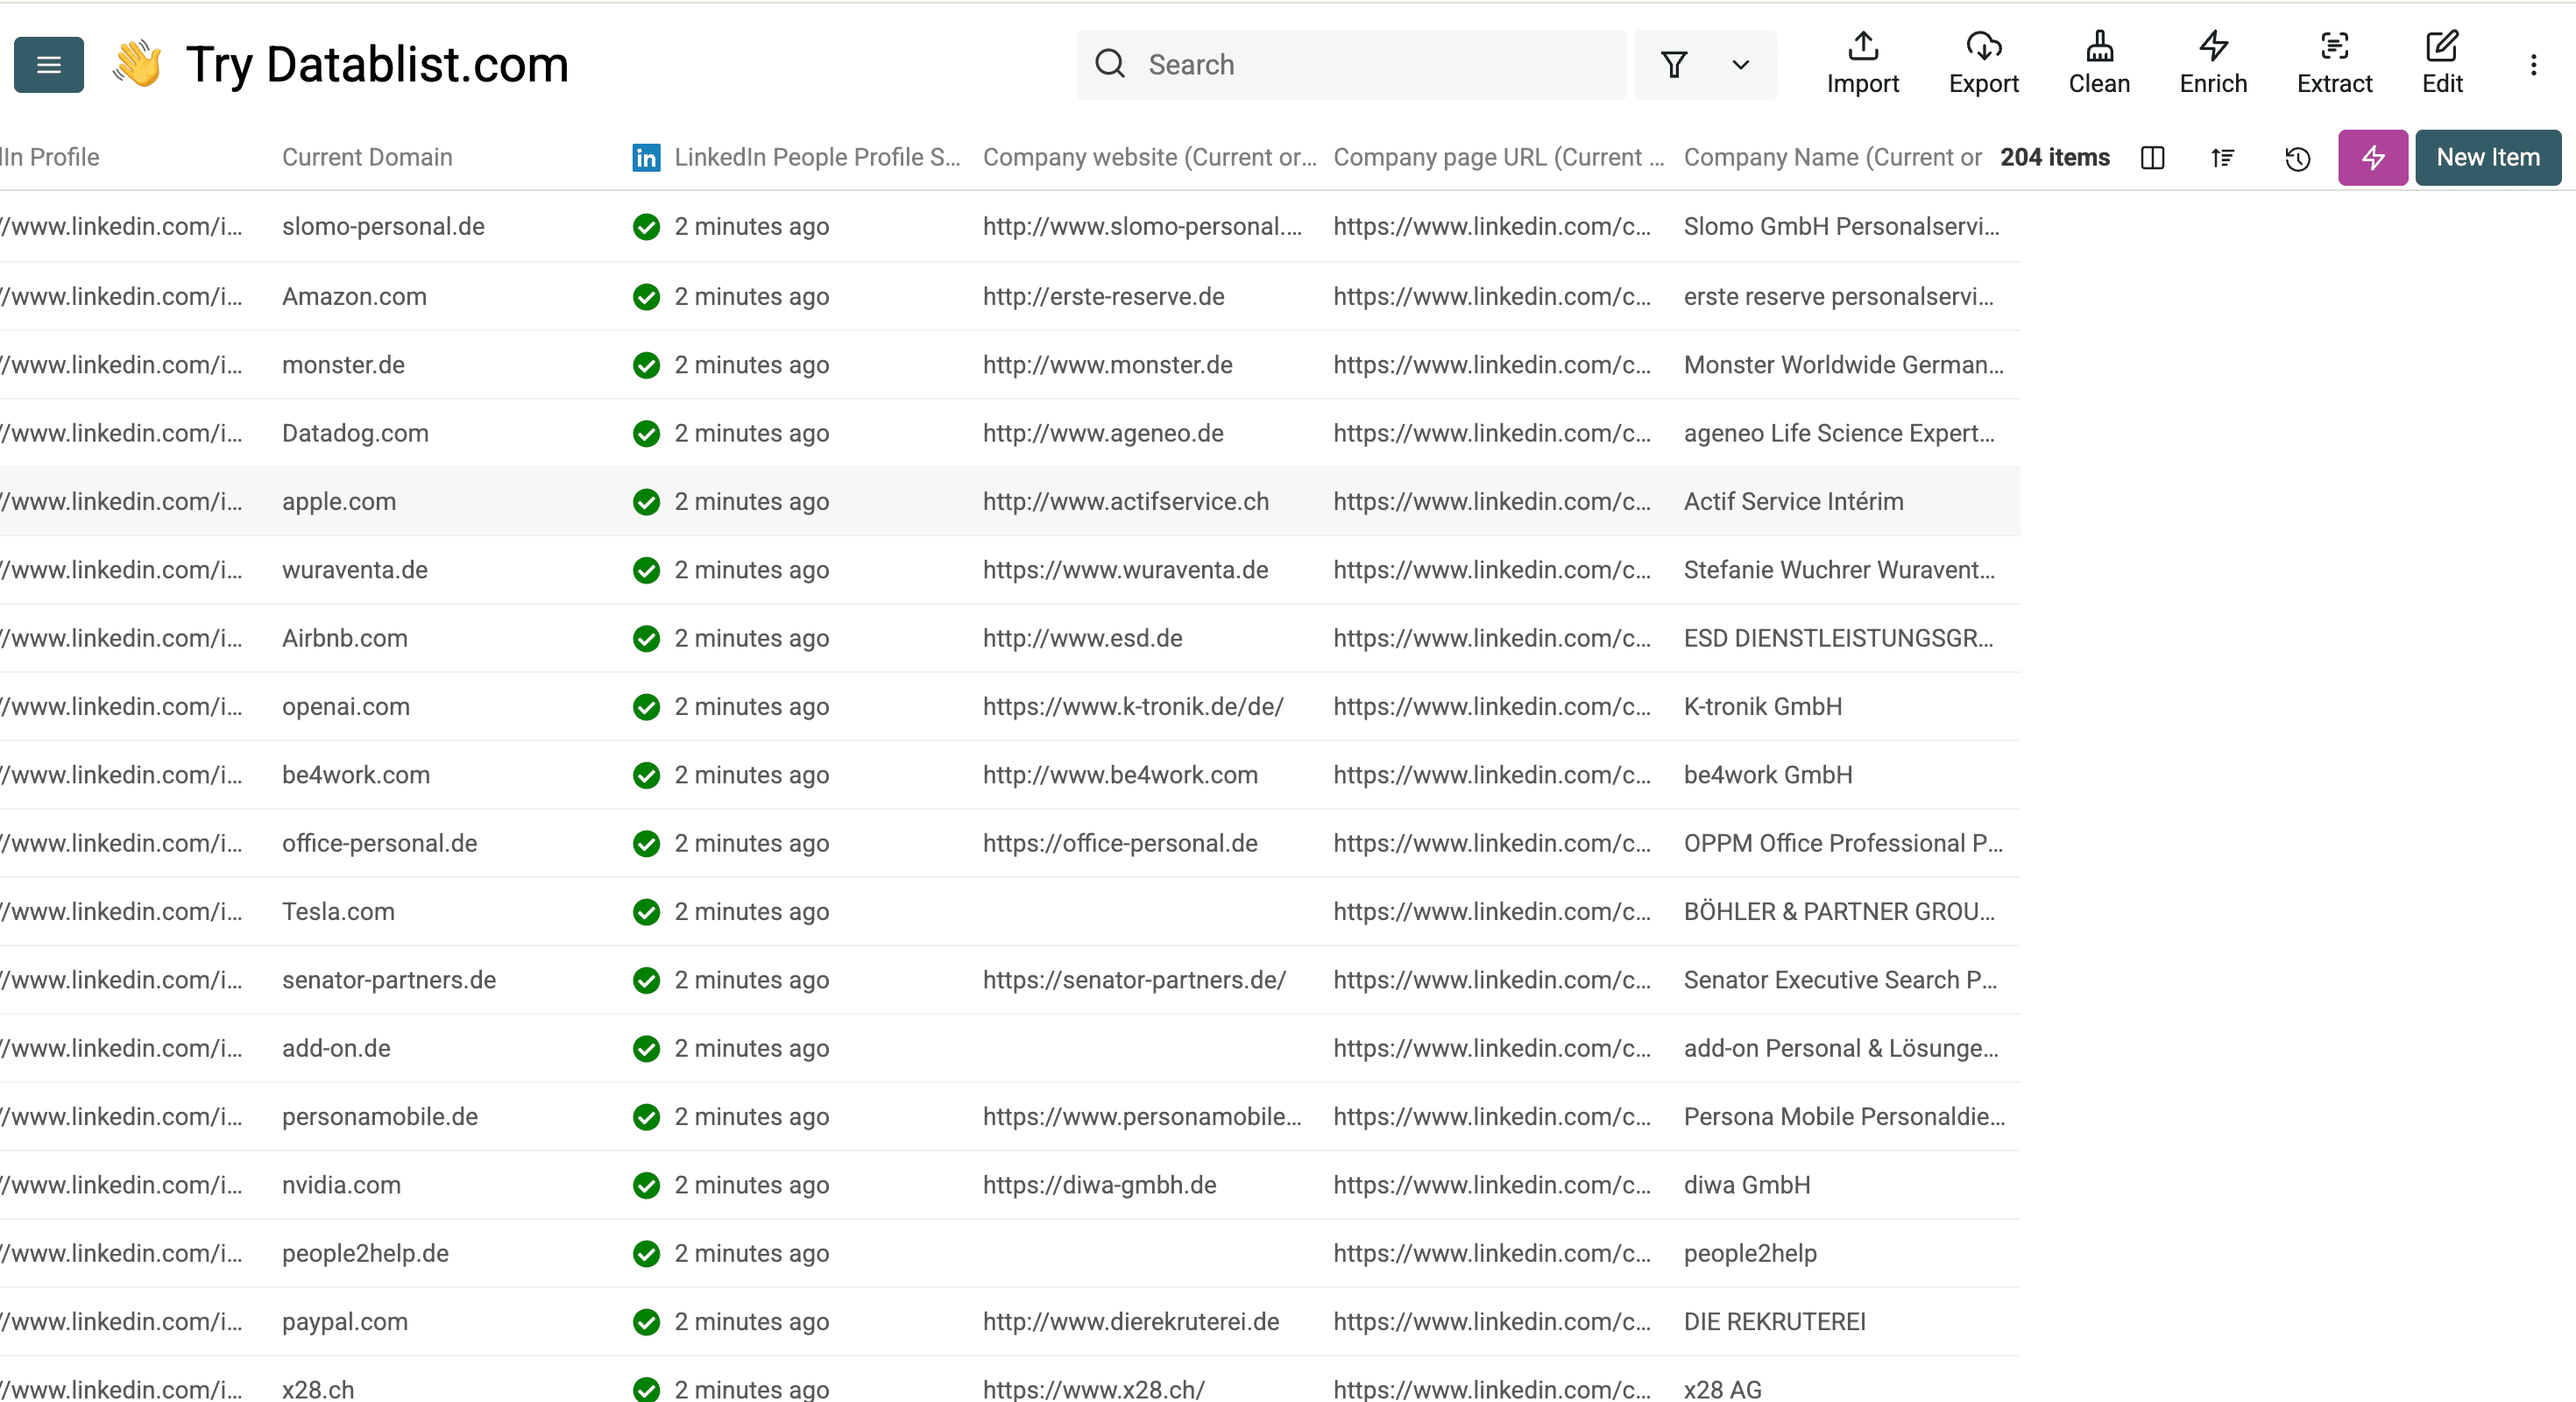The width and height of the screenshot is (2576, 1402).
Task: Click the LinkedIn icon in the People Profile column header
Action: click(x=646, y=158)
